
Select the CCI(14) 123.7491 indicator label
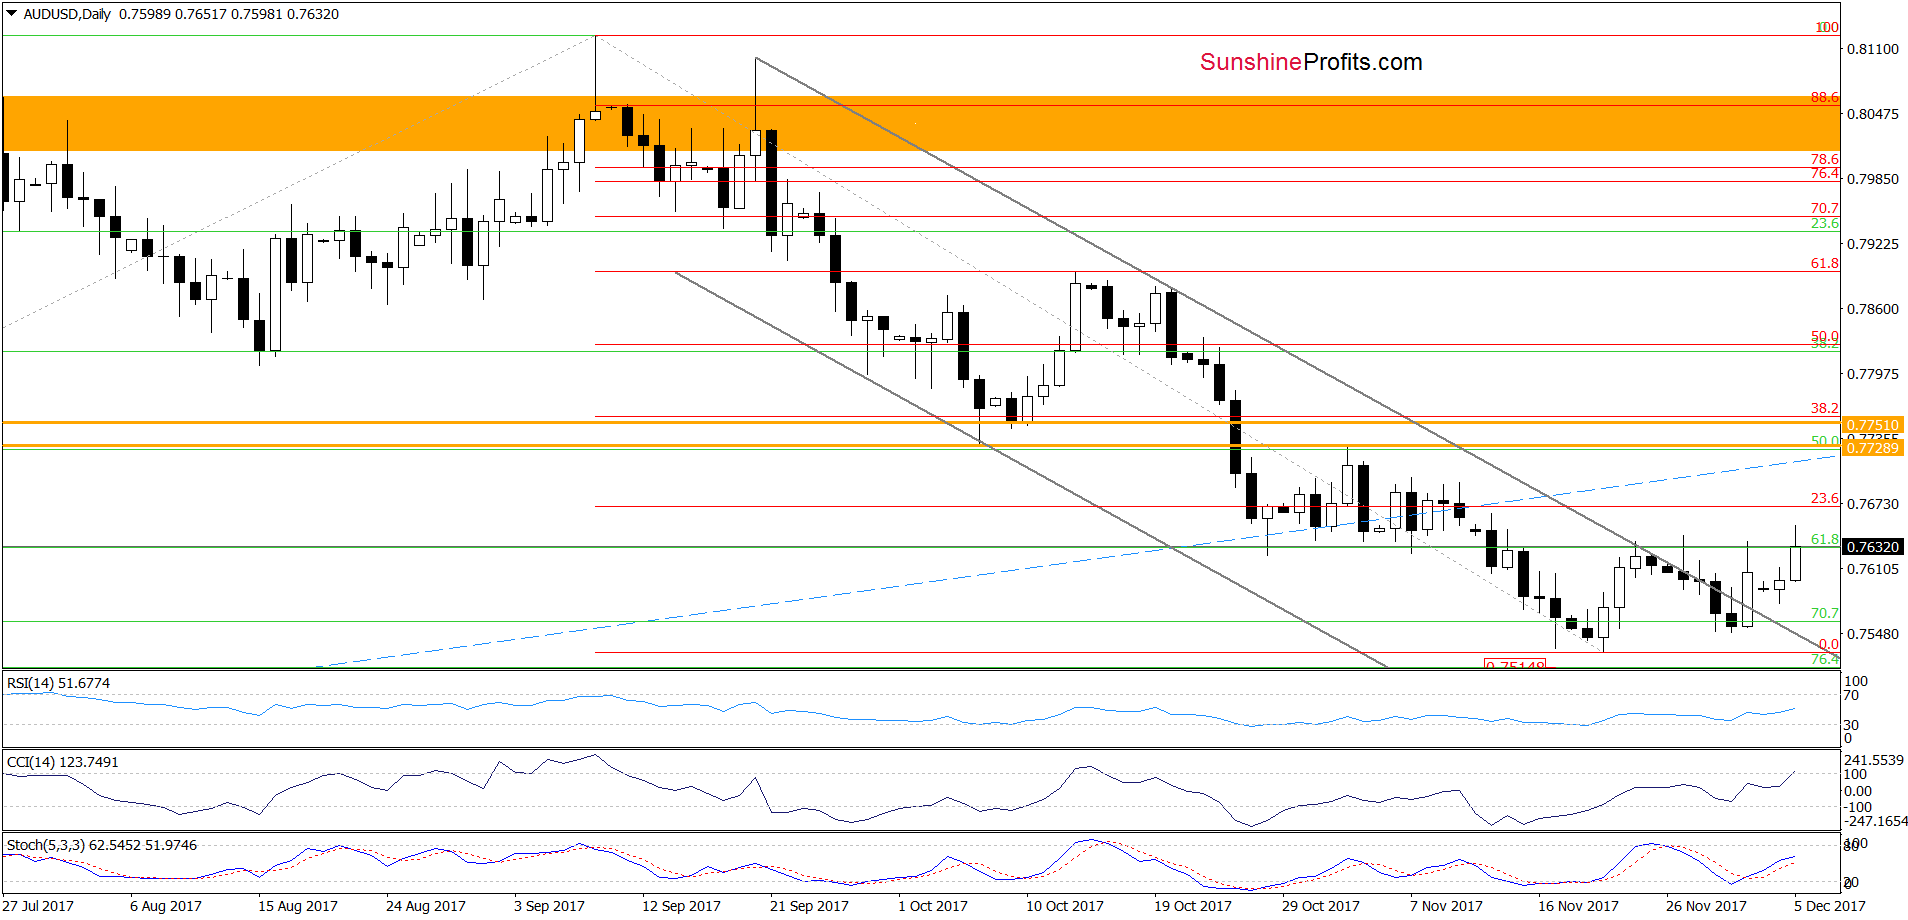(x=63, y=762)
